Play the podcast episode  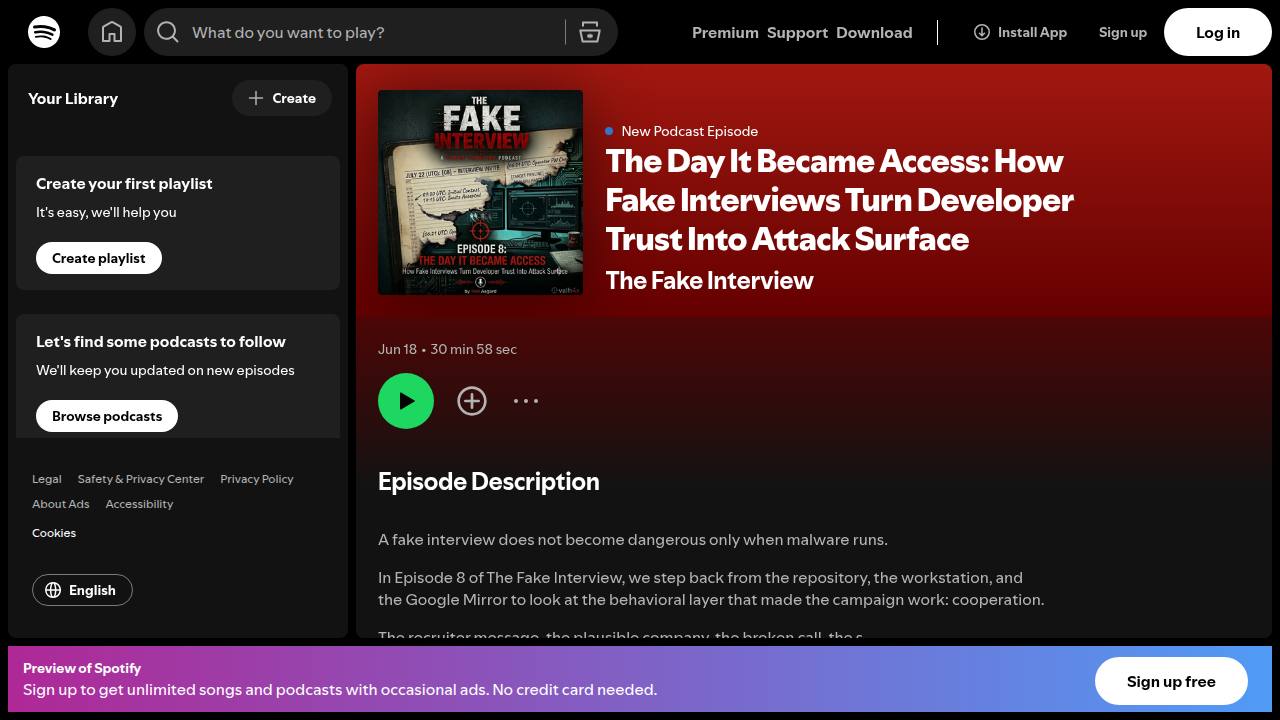[406, 401]
